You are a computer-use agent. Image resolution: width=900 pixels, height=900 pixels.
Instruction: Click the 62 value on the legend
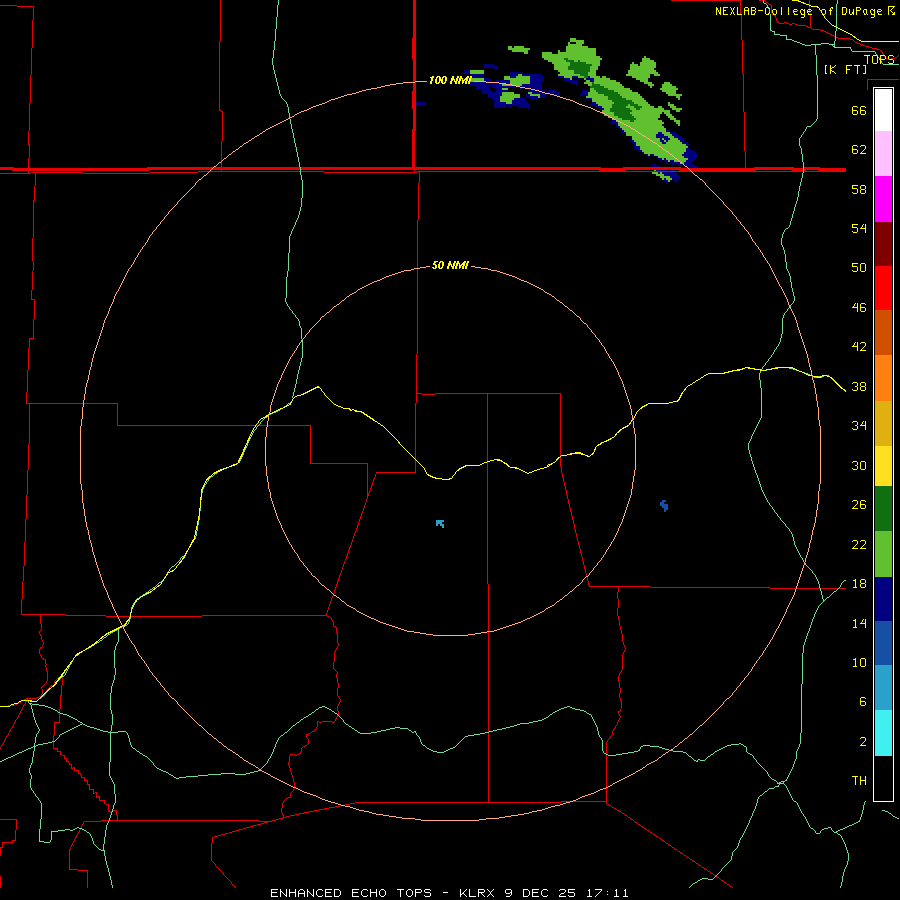859,149
